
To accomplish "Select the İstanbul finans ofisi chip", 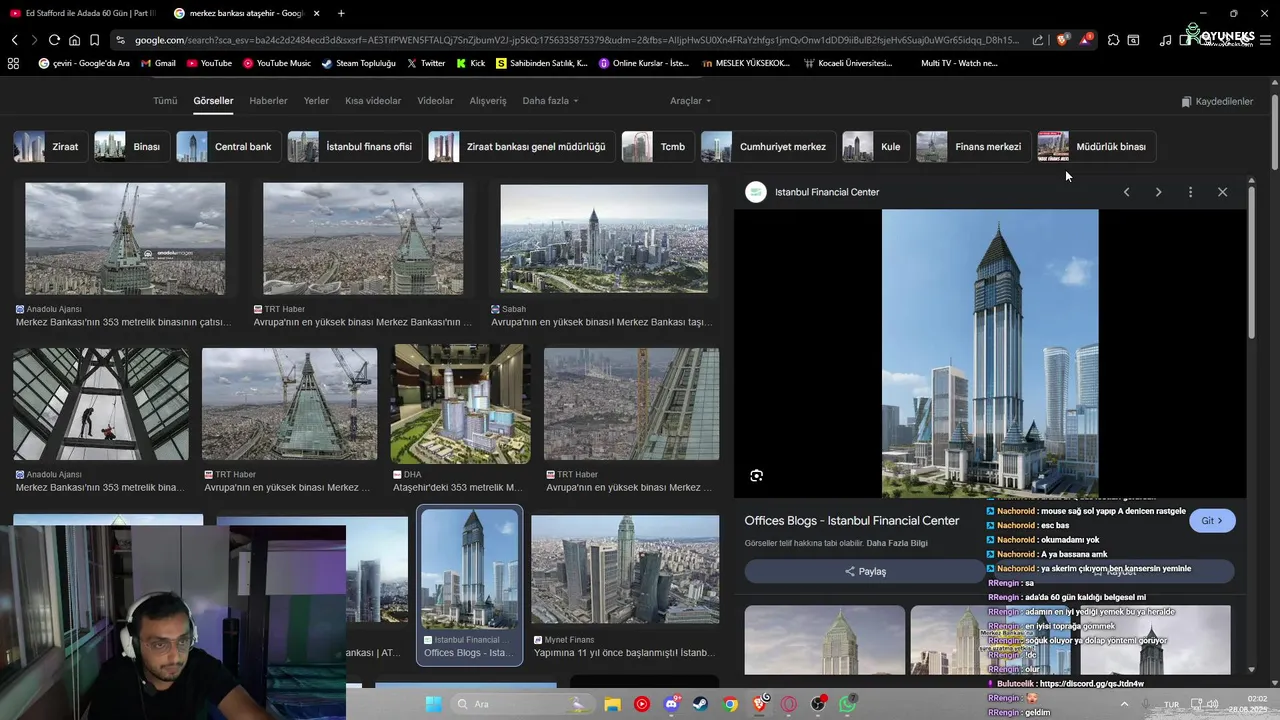I will (354, 146).
